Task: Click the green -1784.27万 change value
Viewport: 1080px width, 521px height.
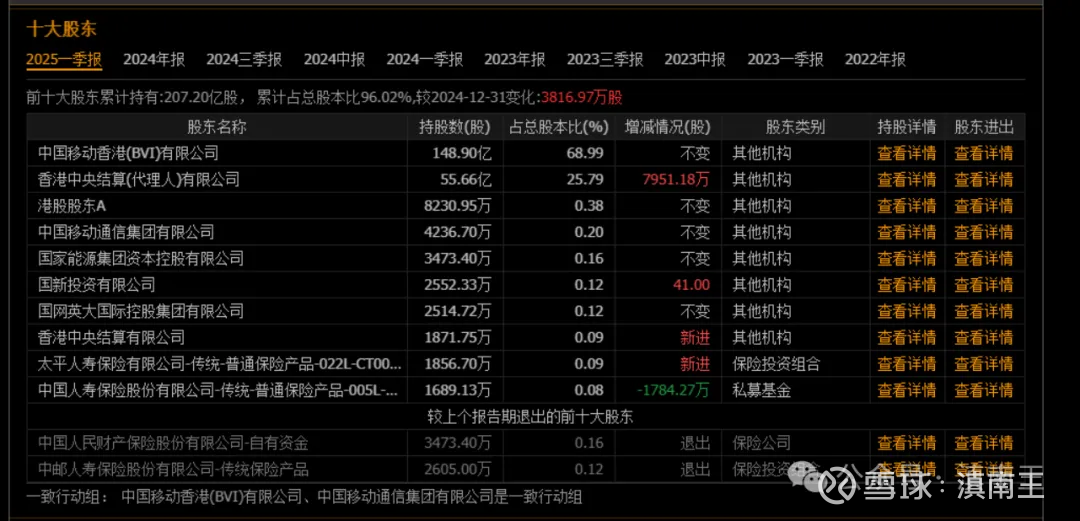Action: click(674, 390)
